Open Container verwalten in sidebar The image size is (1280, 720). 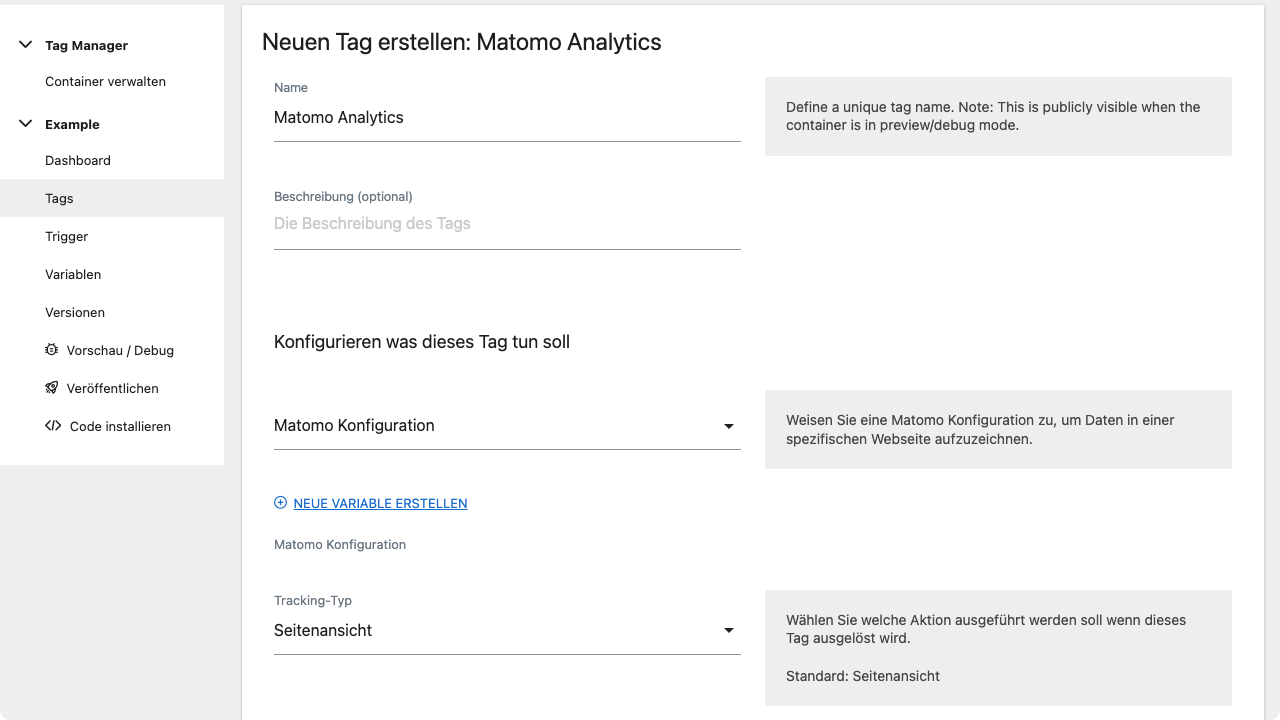click(105, 82)
